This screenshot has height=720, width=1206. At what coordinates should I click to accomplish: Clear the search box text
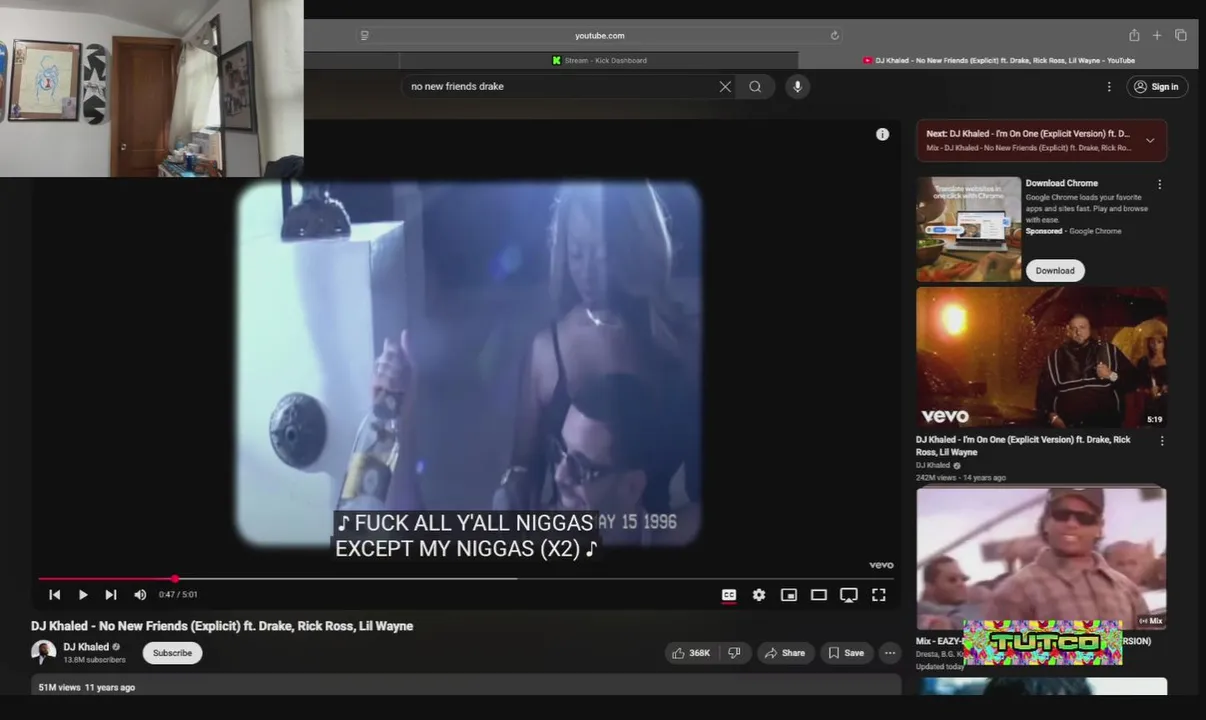click(x=725, y=87)
